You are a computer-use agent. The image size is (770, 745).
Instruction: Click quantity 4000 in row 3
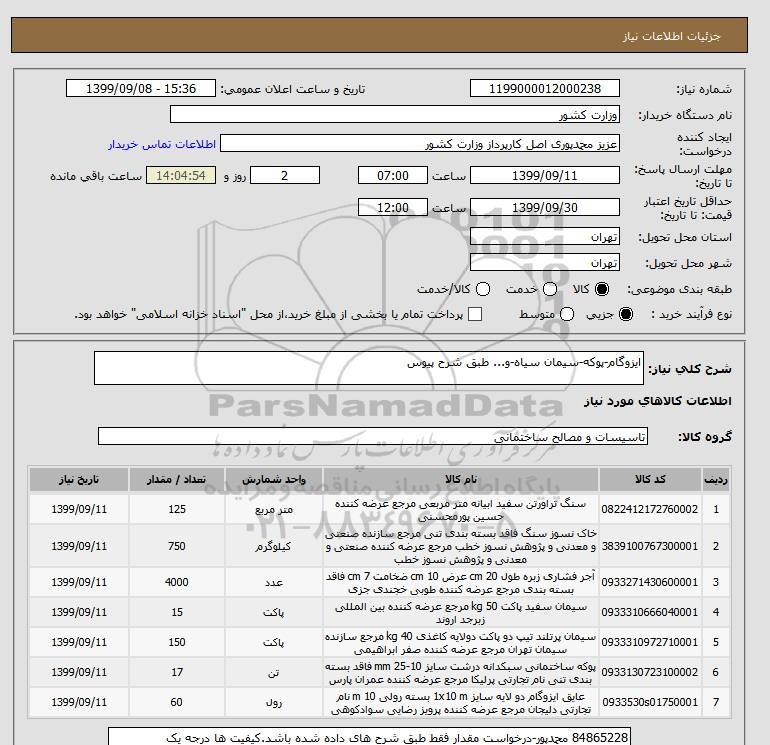[177, 582]
